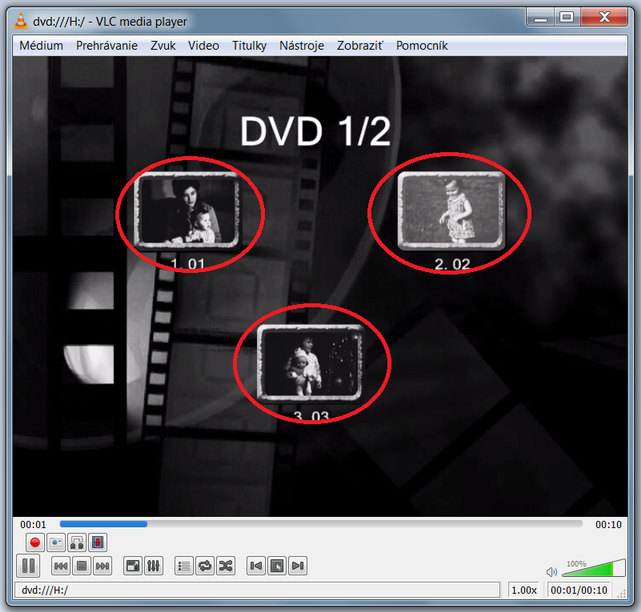This screenshot has height=612, width=641.
Task: Click the dvd:///H:/ status bar text
Action: click(x=45, y=590)
